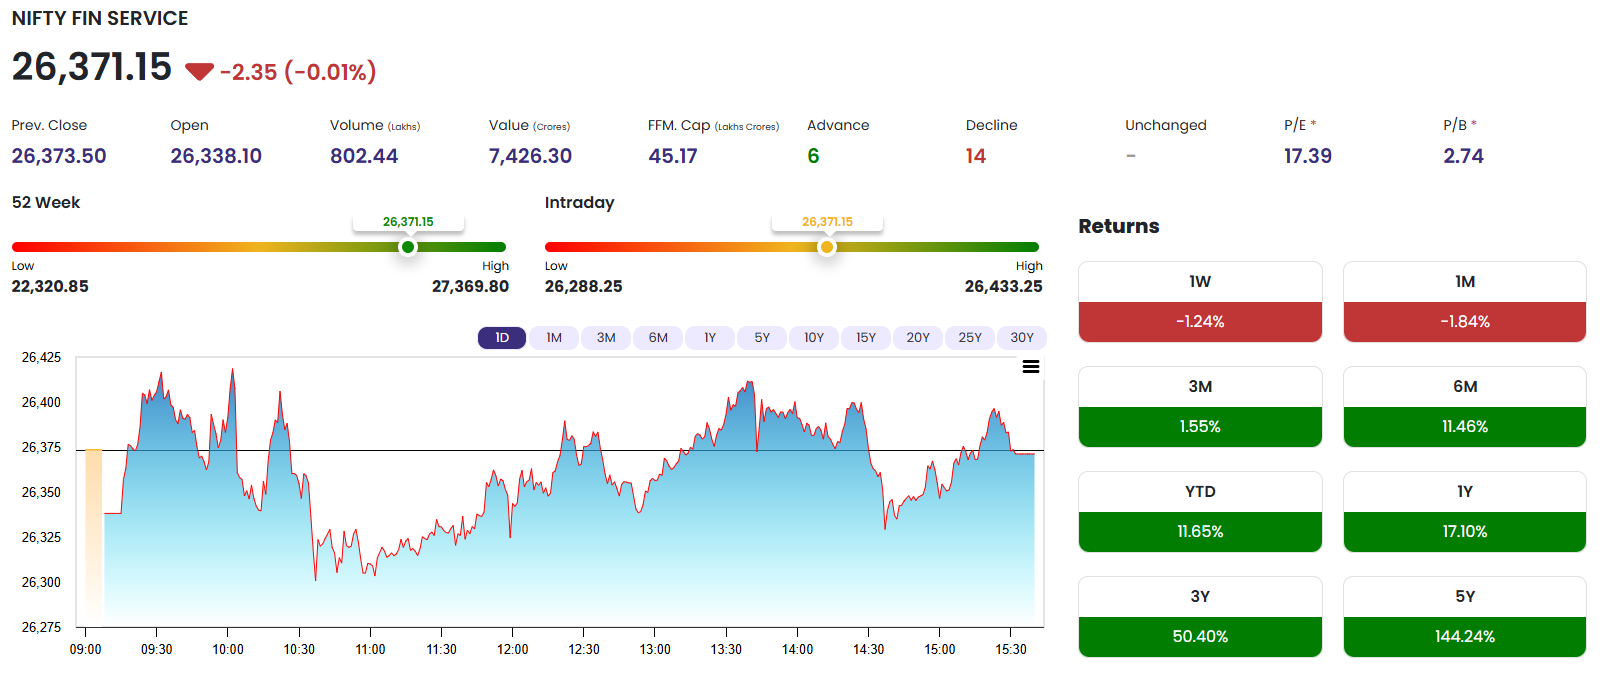Open the 1W returns card
This screenshot has height=683, width=1611.
click(1200, 302)
